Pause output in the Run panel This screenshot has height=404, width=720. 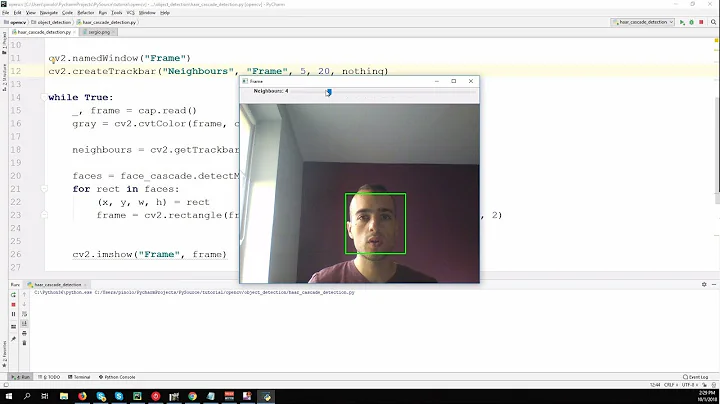pos(13,314)
